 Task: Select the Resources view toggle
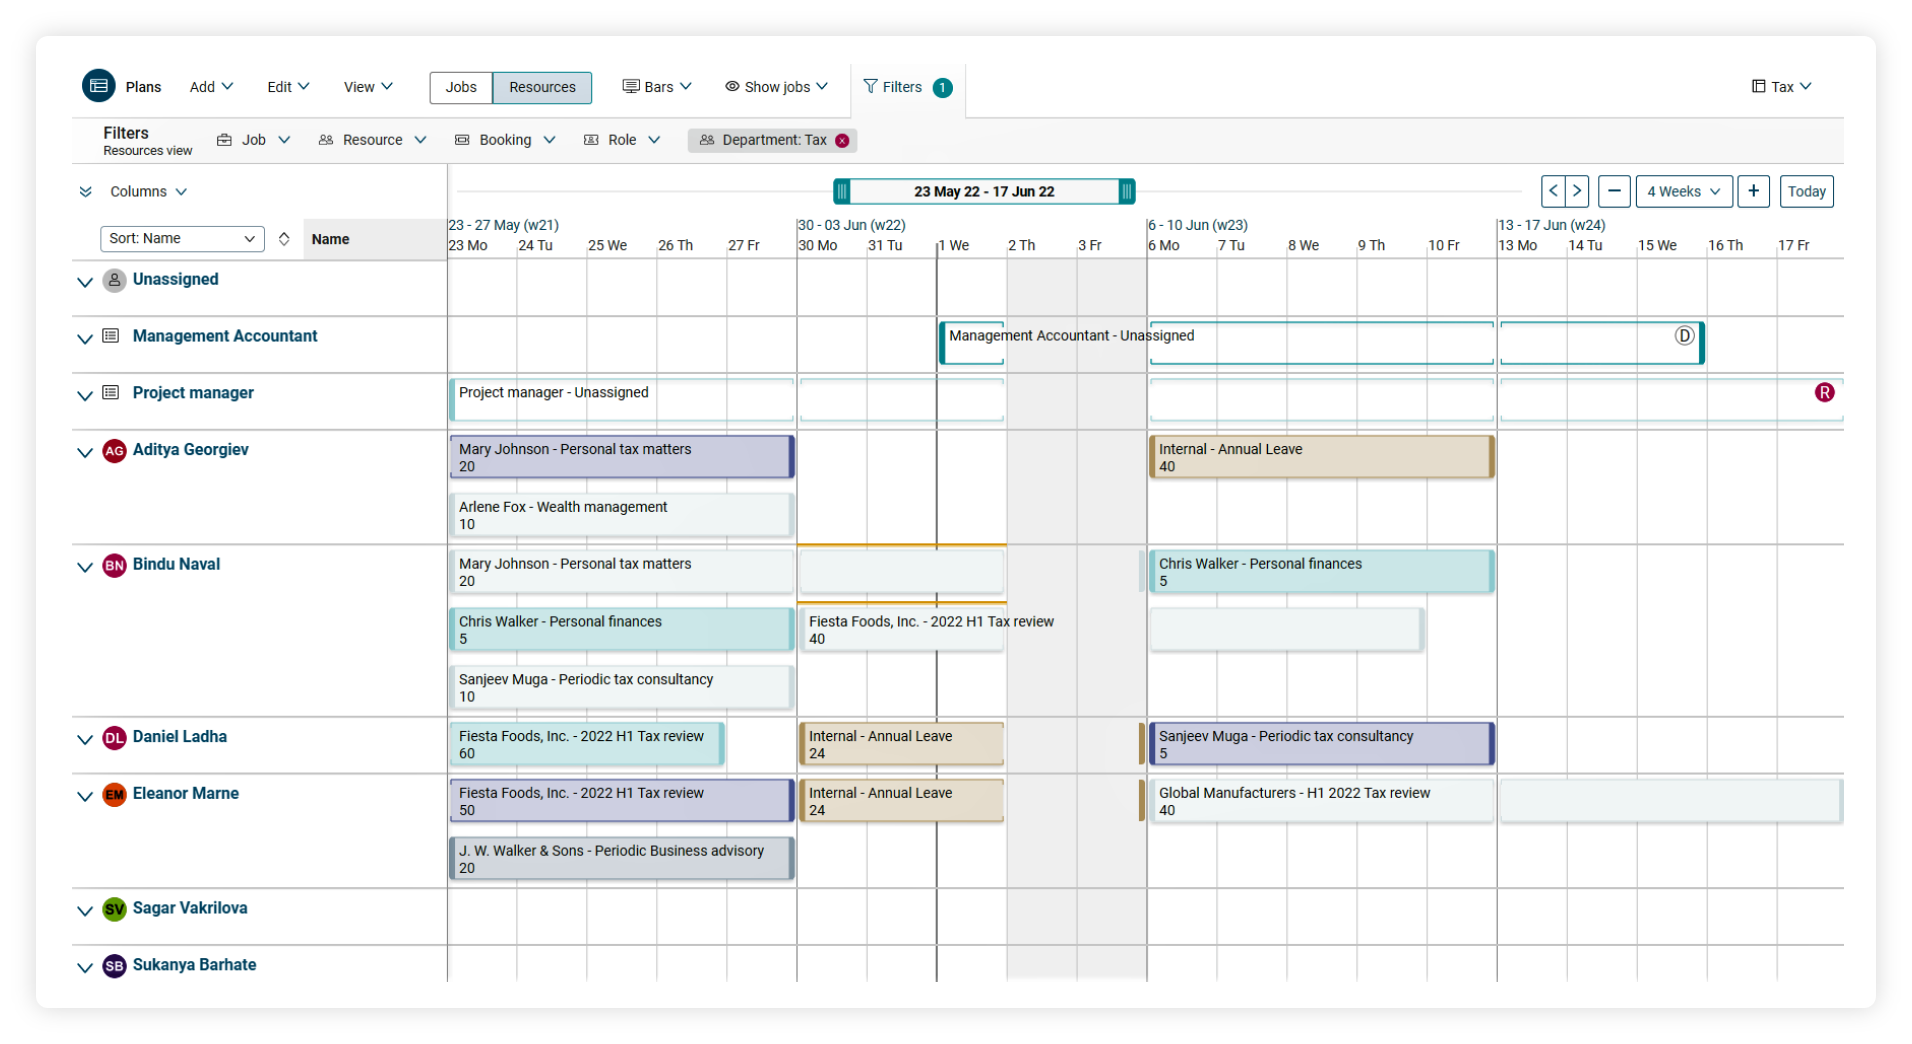[541, 87]
